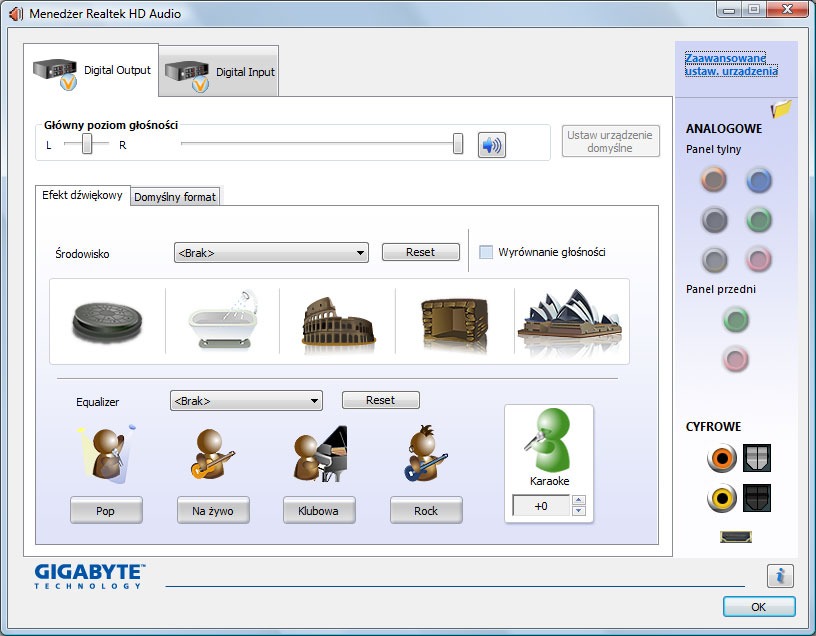The height and width of the screenshot is (636, 816).
Task: Select the bathroom environment icon
Action: coord(222,321)
